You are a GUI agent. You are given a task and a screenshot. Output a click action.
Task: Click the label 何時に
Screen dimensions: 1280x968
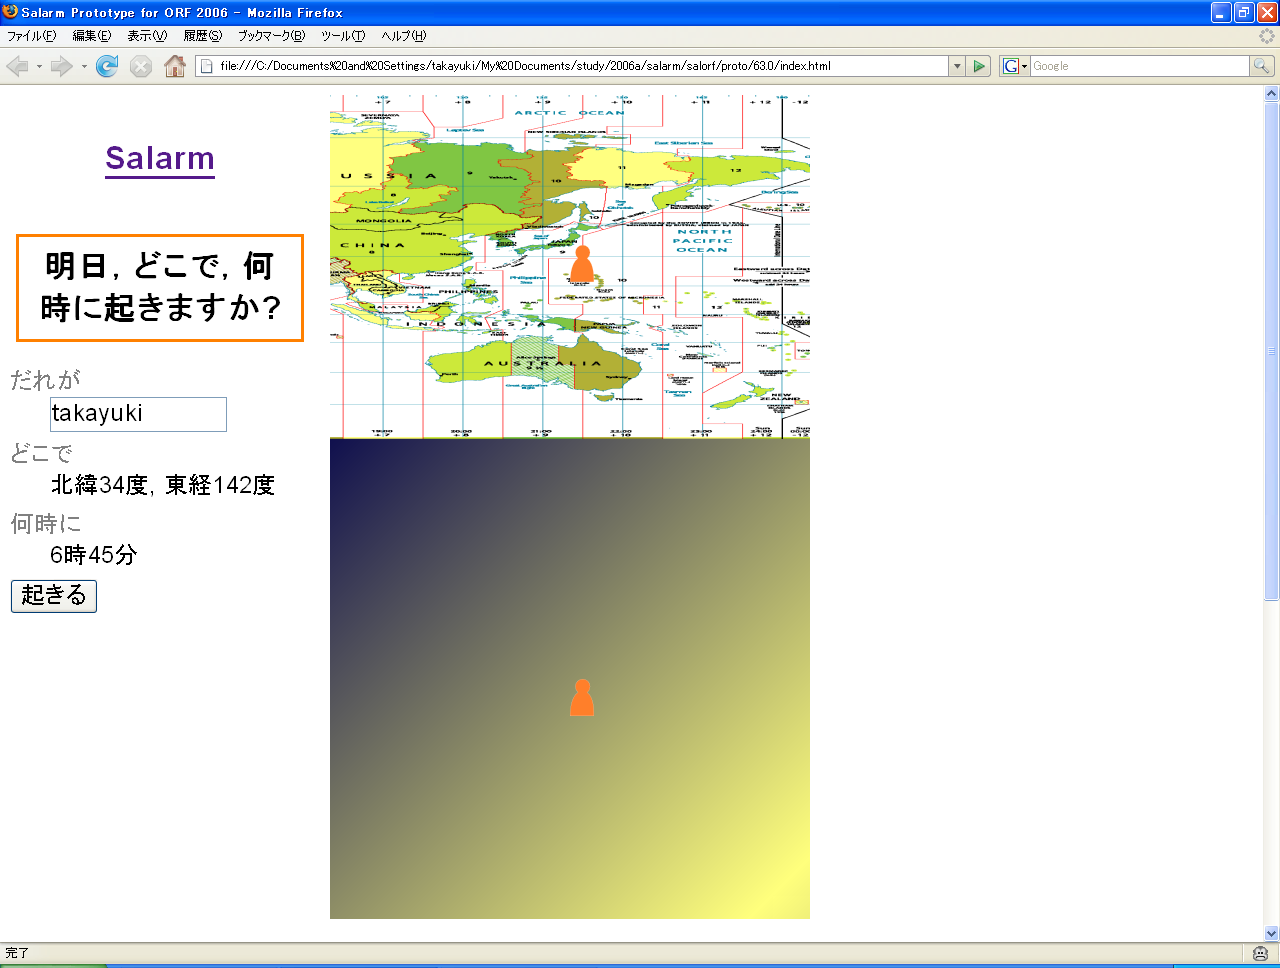46,524
